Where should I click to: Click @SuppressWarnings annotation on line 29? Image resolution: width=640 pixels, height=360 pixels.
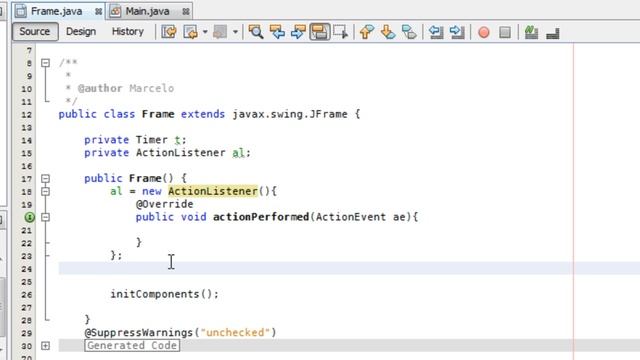coord(138,333)
